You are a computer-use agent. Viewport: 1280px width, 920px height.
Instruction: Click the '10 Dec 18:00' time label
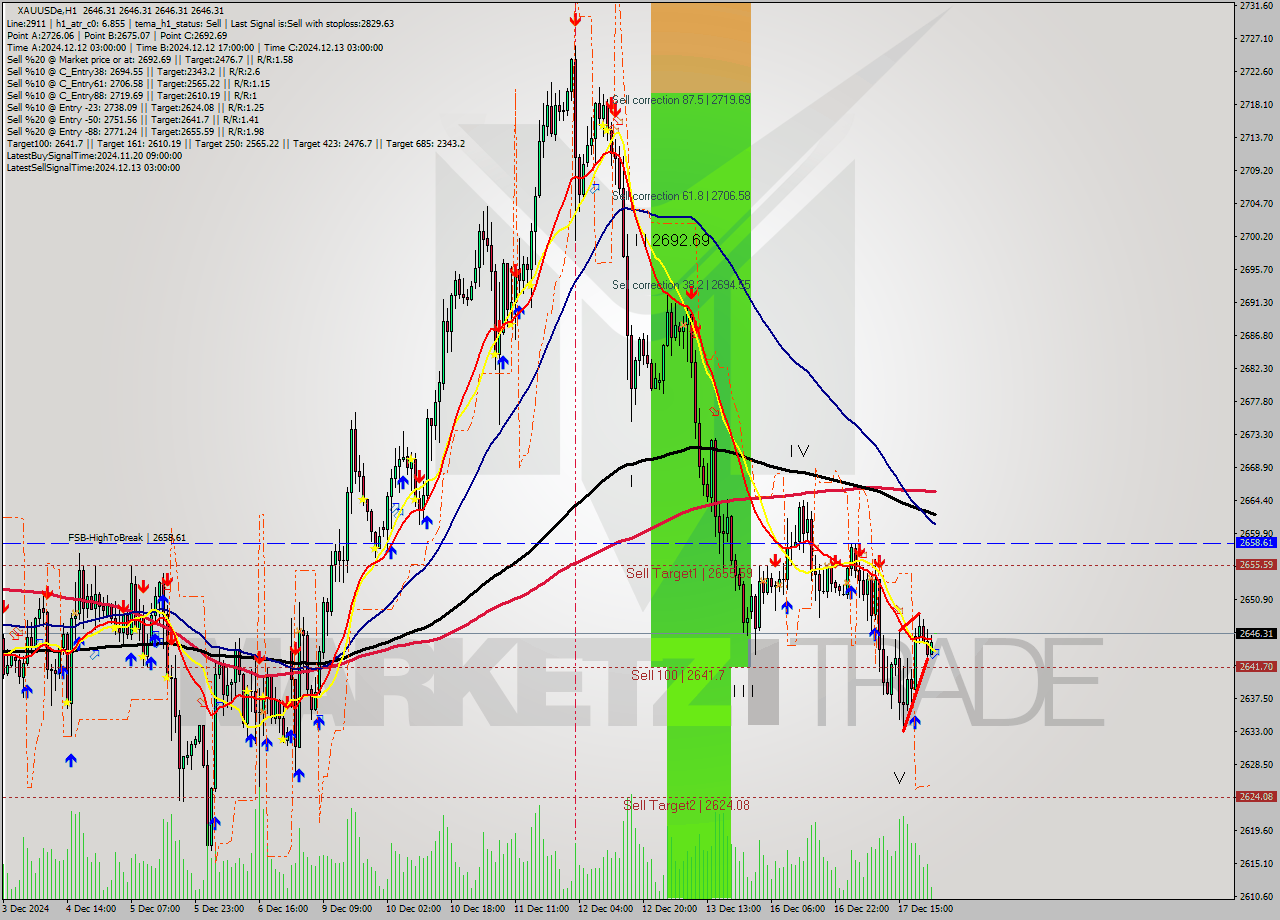tap(477, 909)
